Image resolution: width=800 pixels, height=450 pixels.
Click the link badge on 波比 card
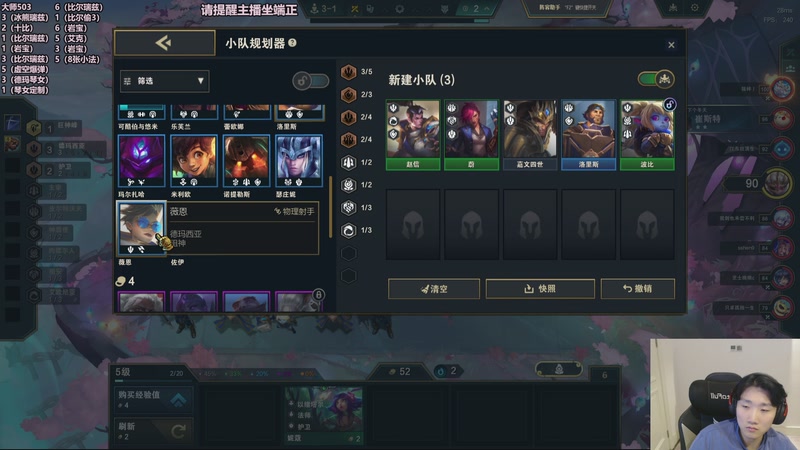click(669, 105)
